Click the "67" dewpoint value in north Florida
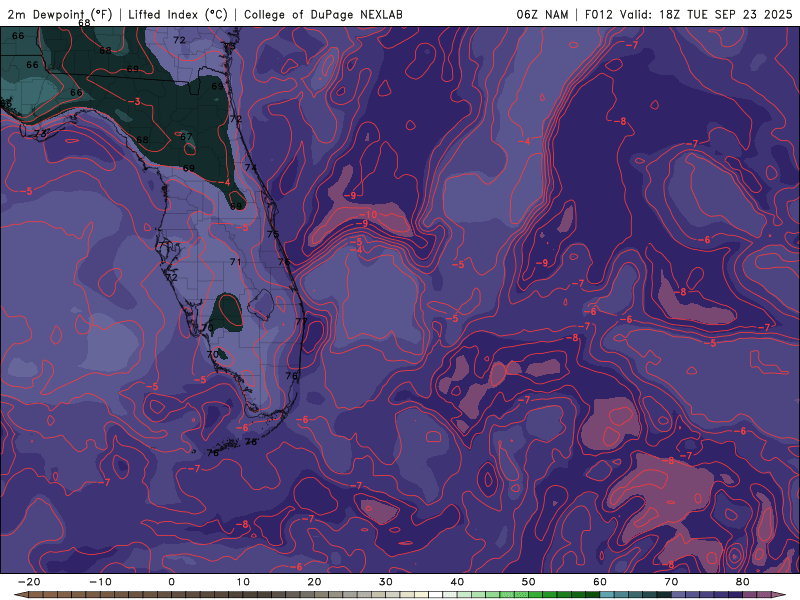Viewport: 800px width, 600px height. point(186,137)
